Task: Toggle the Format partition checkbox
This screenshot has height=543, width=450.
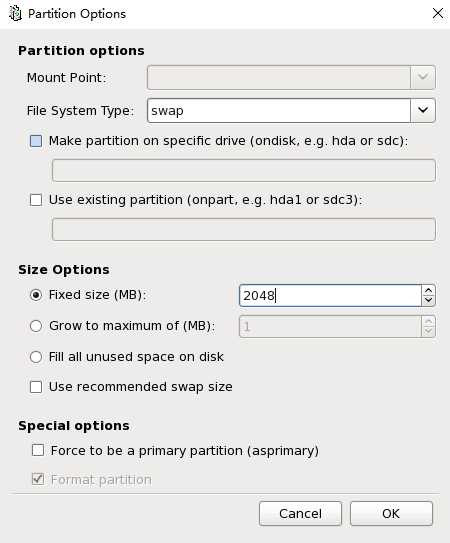Action: [38, 479]
